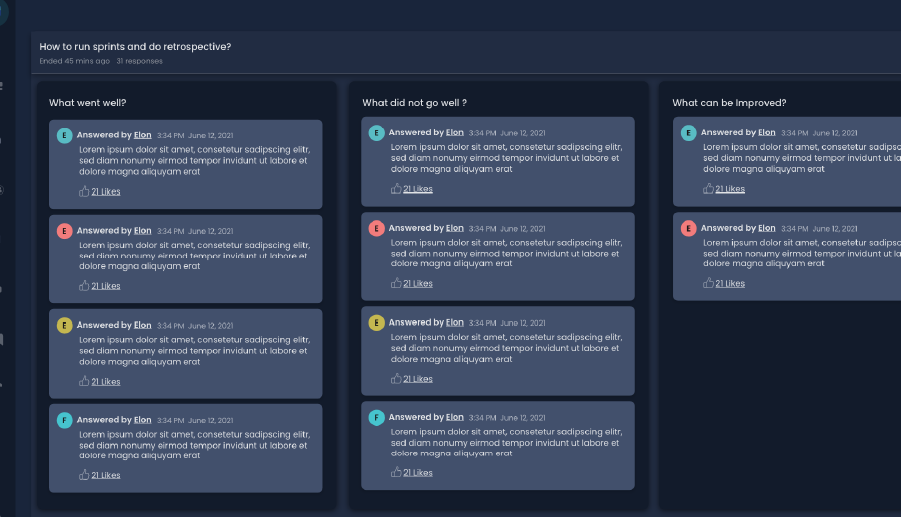The width and height of the screenshot is (901, 517).
Task: Click the 'How to run sprints and do retrospective?' title
Action: (135, 46)
